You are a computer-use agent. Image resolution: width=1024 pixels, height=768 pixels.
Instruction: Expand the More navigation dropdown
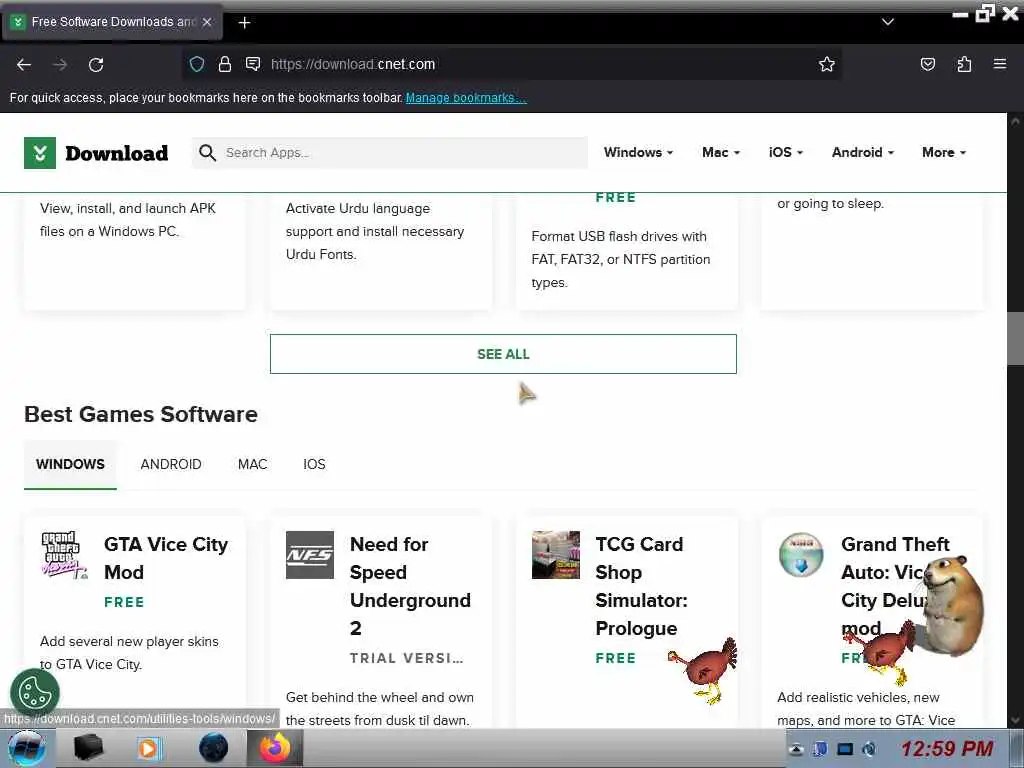pos(944,152)
